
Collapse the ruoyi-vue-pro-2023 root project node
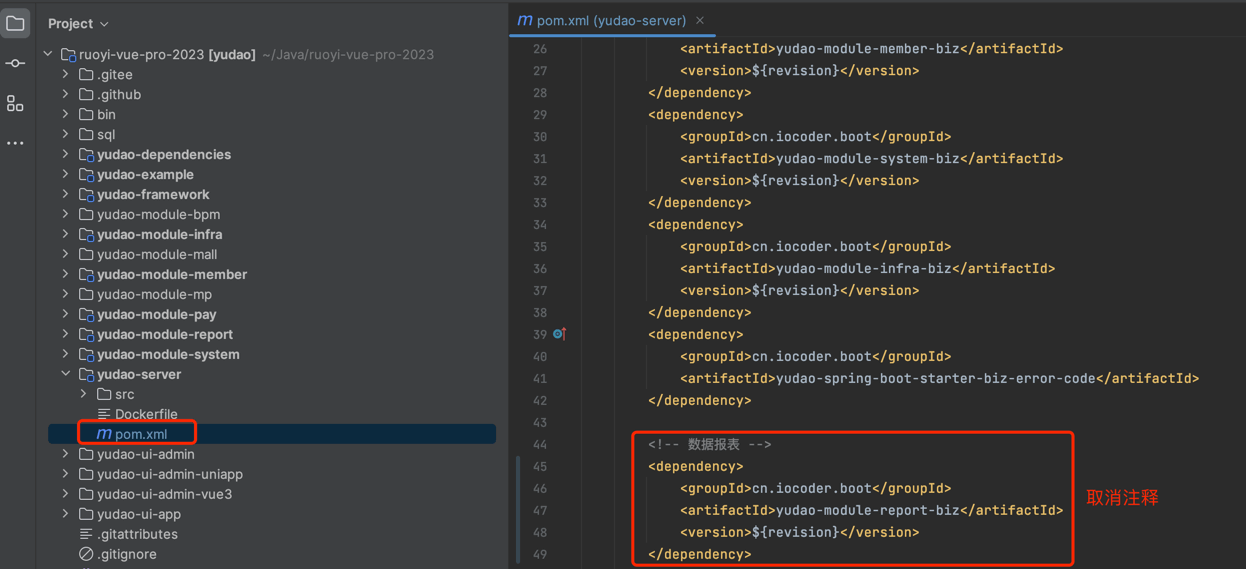tap(48, 54)
